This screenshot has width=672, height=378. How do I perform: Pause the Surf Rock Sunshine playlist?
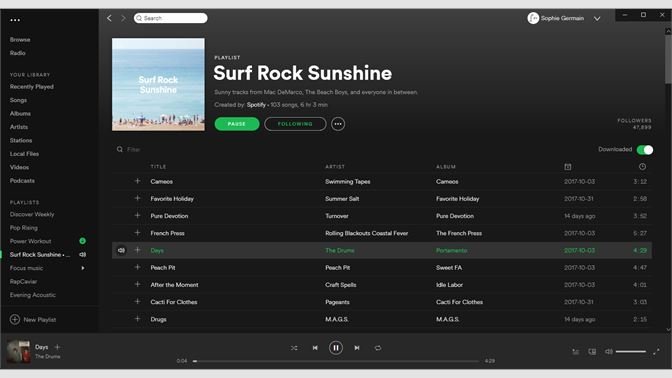[x=237, y=124]
